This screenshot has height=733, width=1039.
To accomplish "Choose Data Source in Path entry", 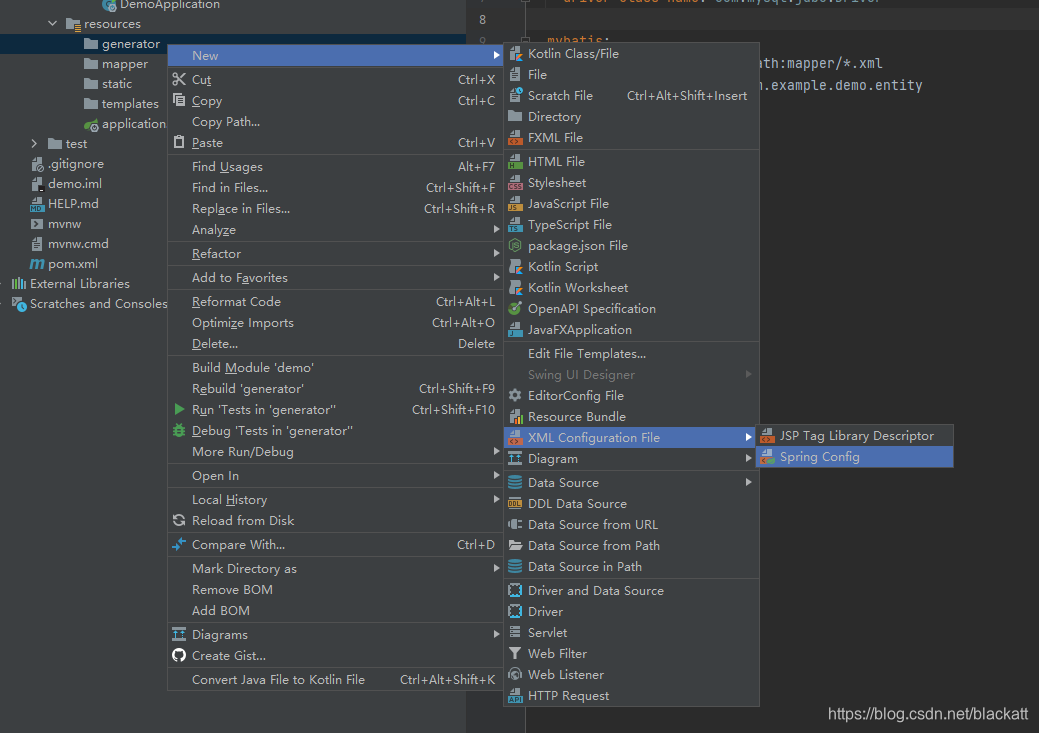I will click(x=631, y=567).
